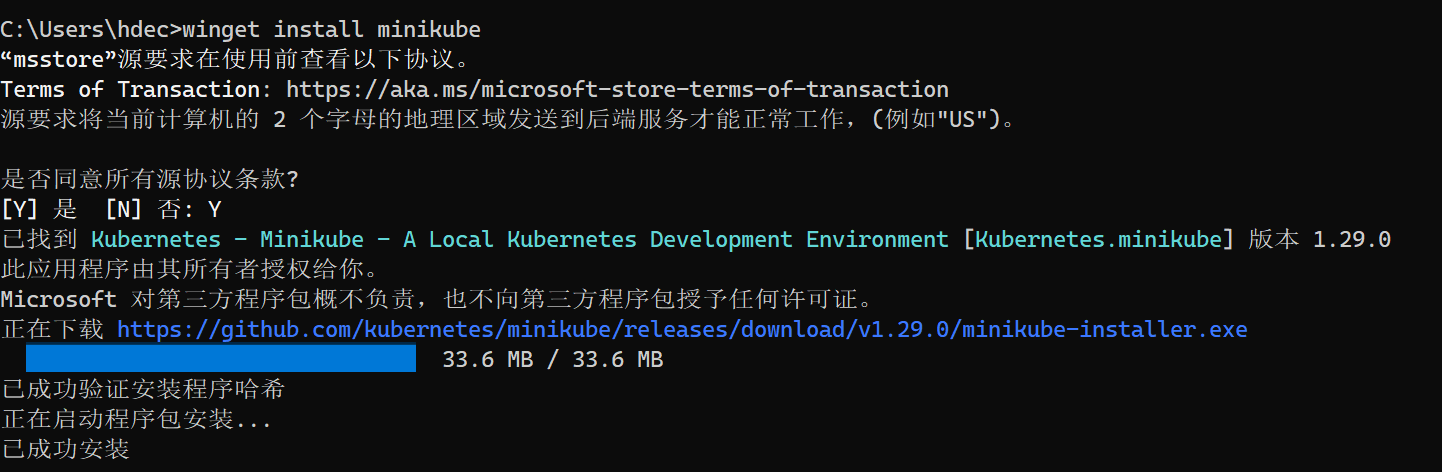Select the [Y] 是 option text
The image size is (1442, 472).
[x=39, y=210]
